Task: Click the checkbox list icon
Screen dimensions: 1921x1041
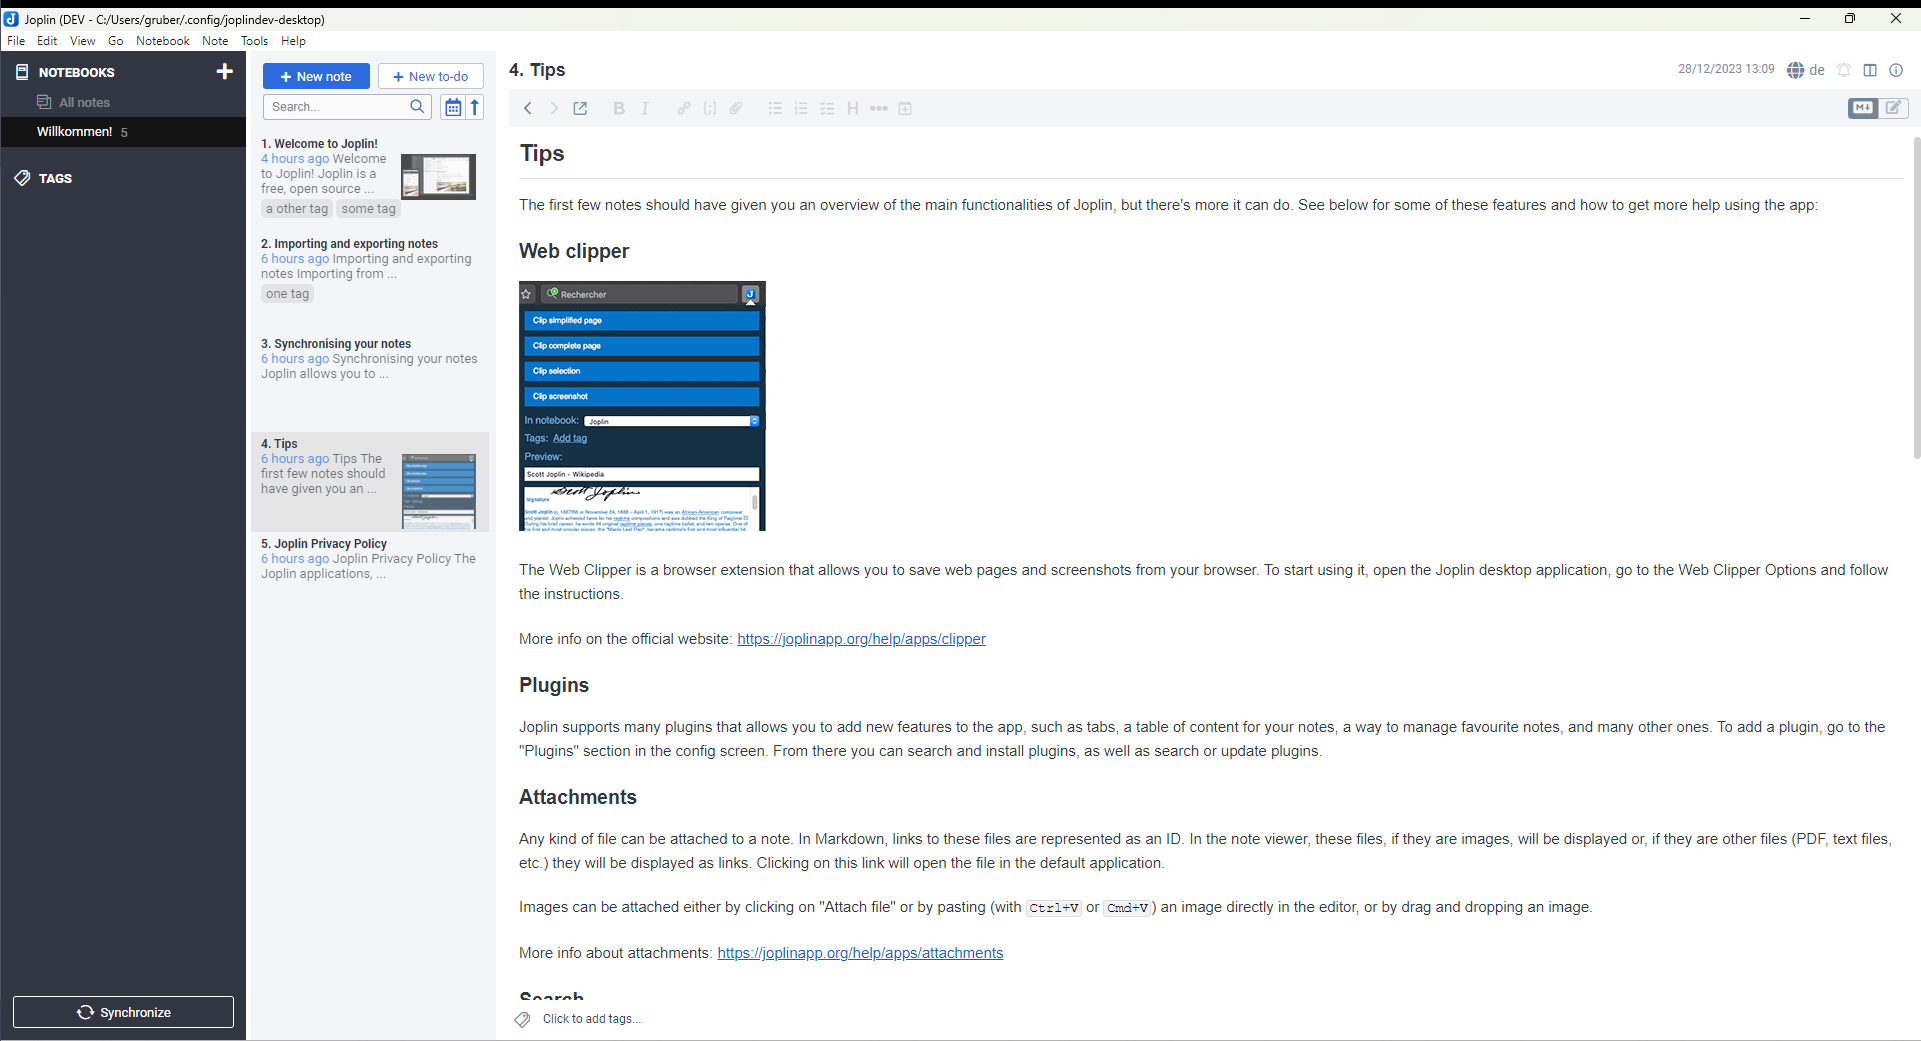Action: [x=827, y=108]
